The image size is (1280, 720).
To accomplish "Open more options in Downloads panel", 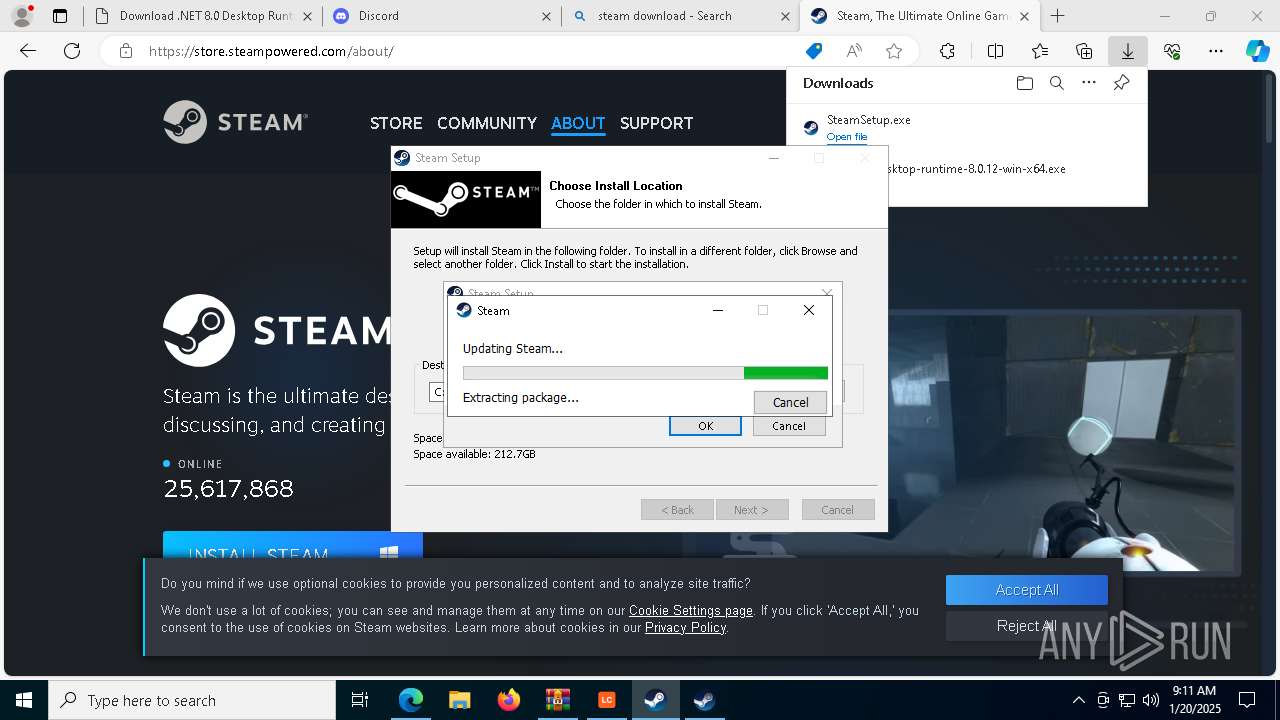I will point(1089,83).
